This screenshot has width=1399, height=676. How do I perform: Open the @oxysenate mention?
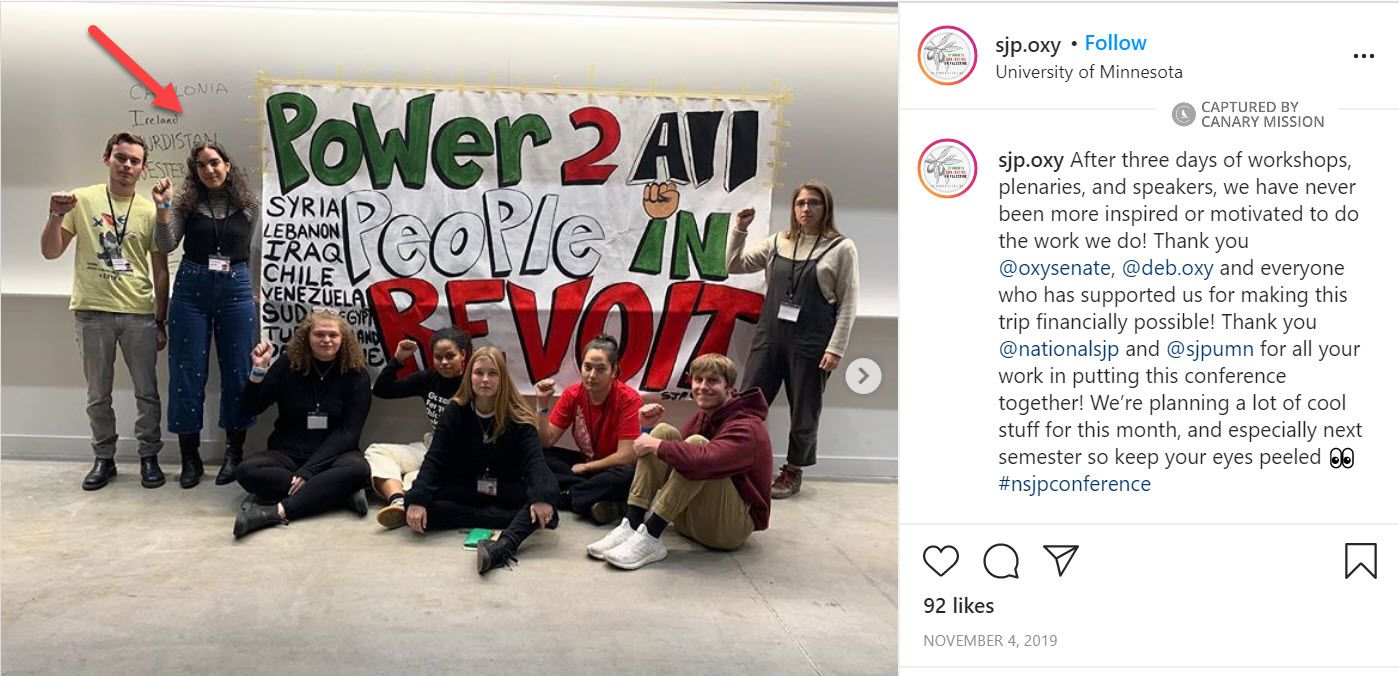coord(1054,268)
